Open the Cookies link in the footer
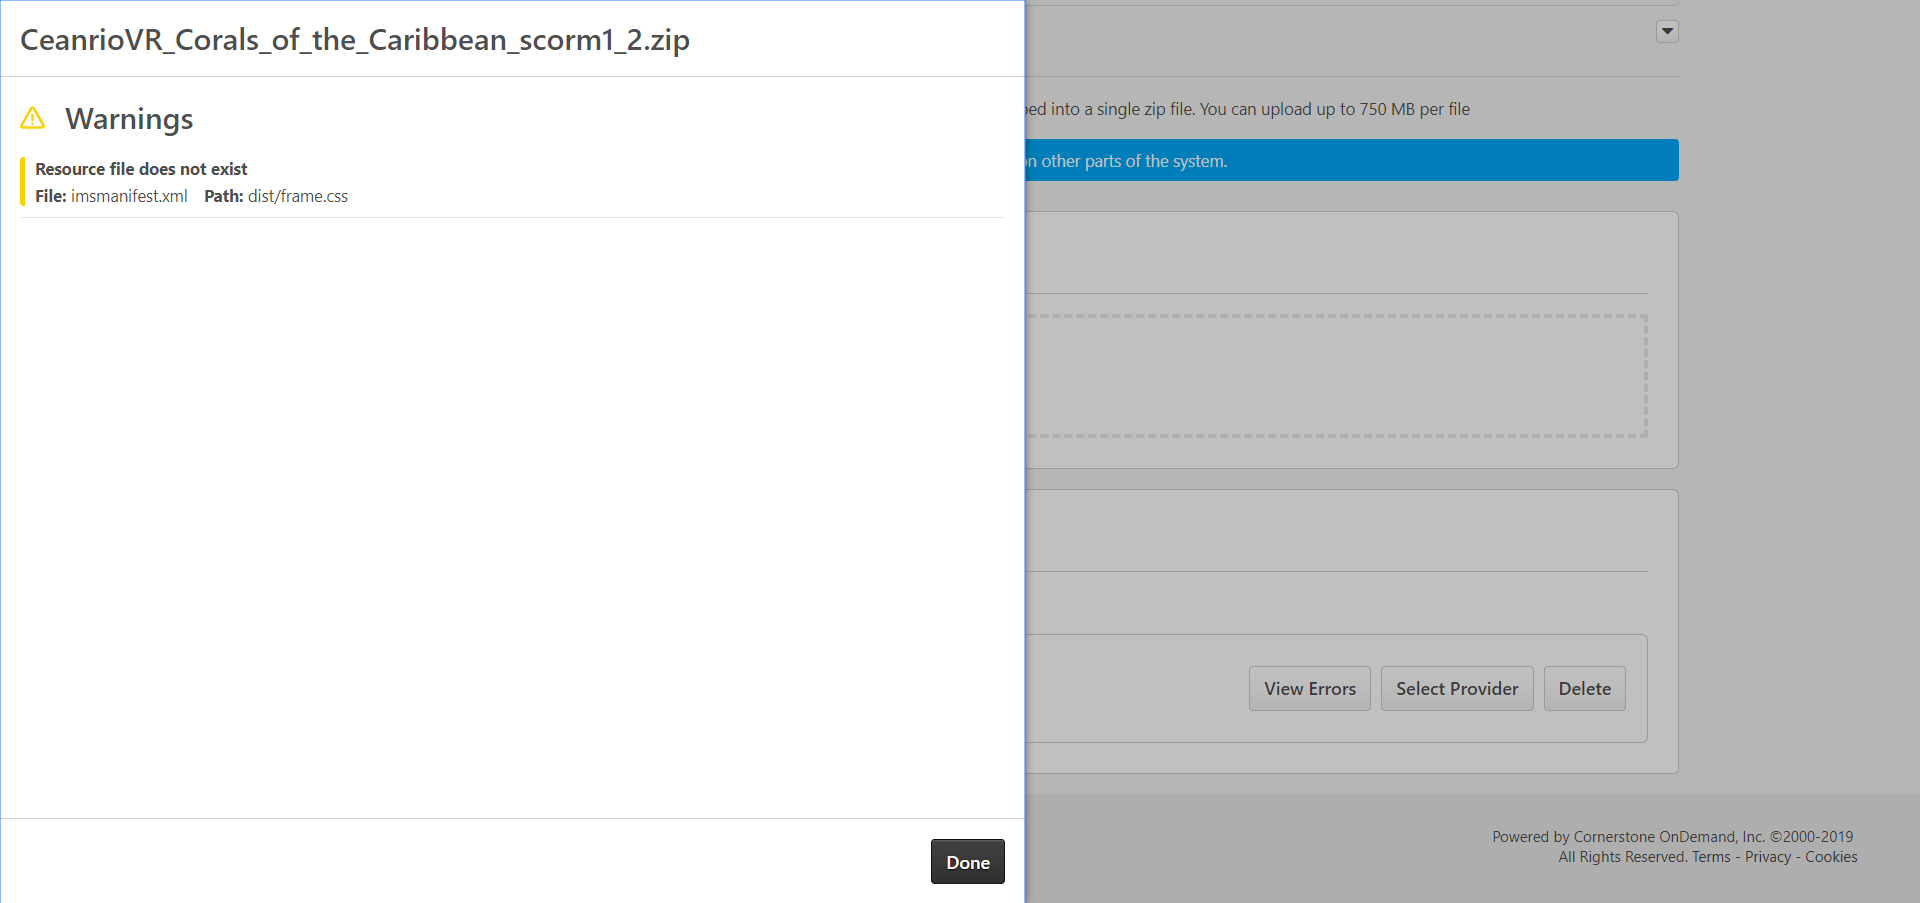This screenshot has width=1920, height=903. click(x=1831, y=857)
